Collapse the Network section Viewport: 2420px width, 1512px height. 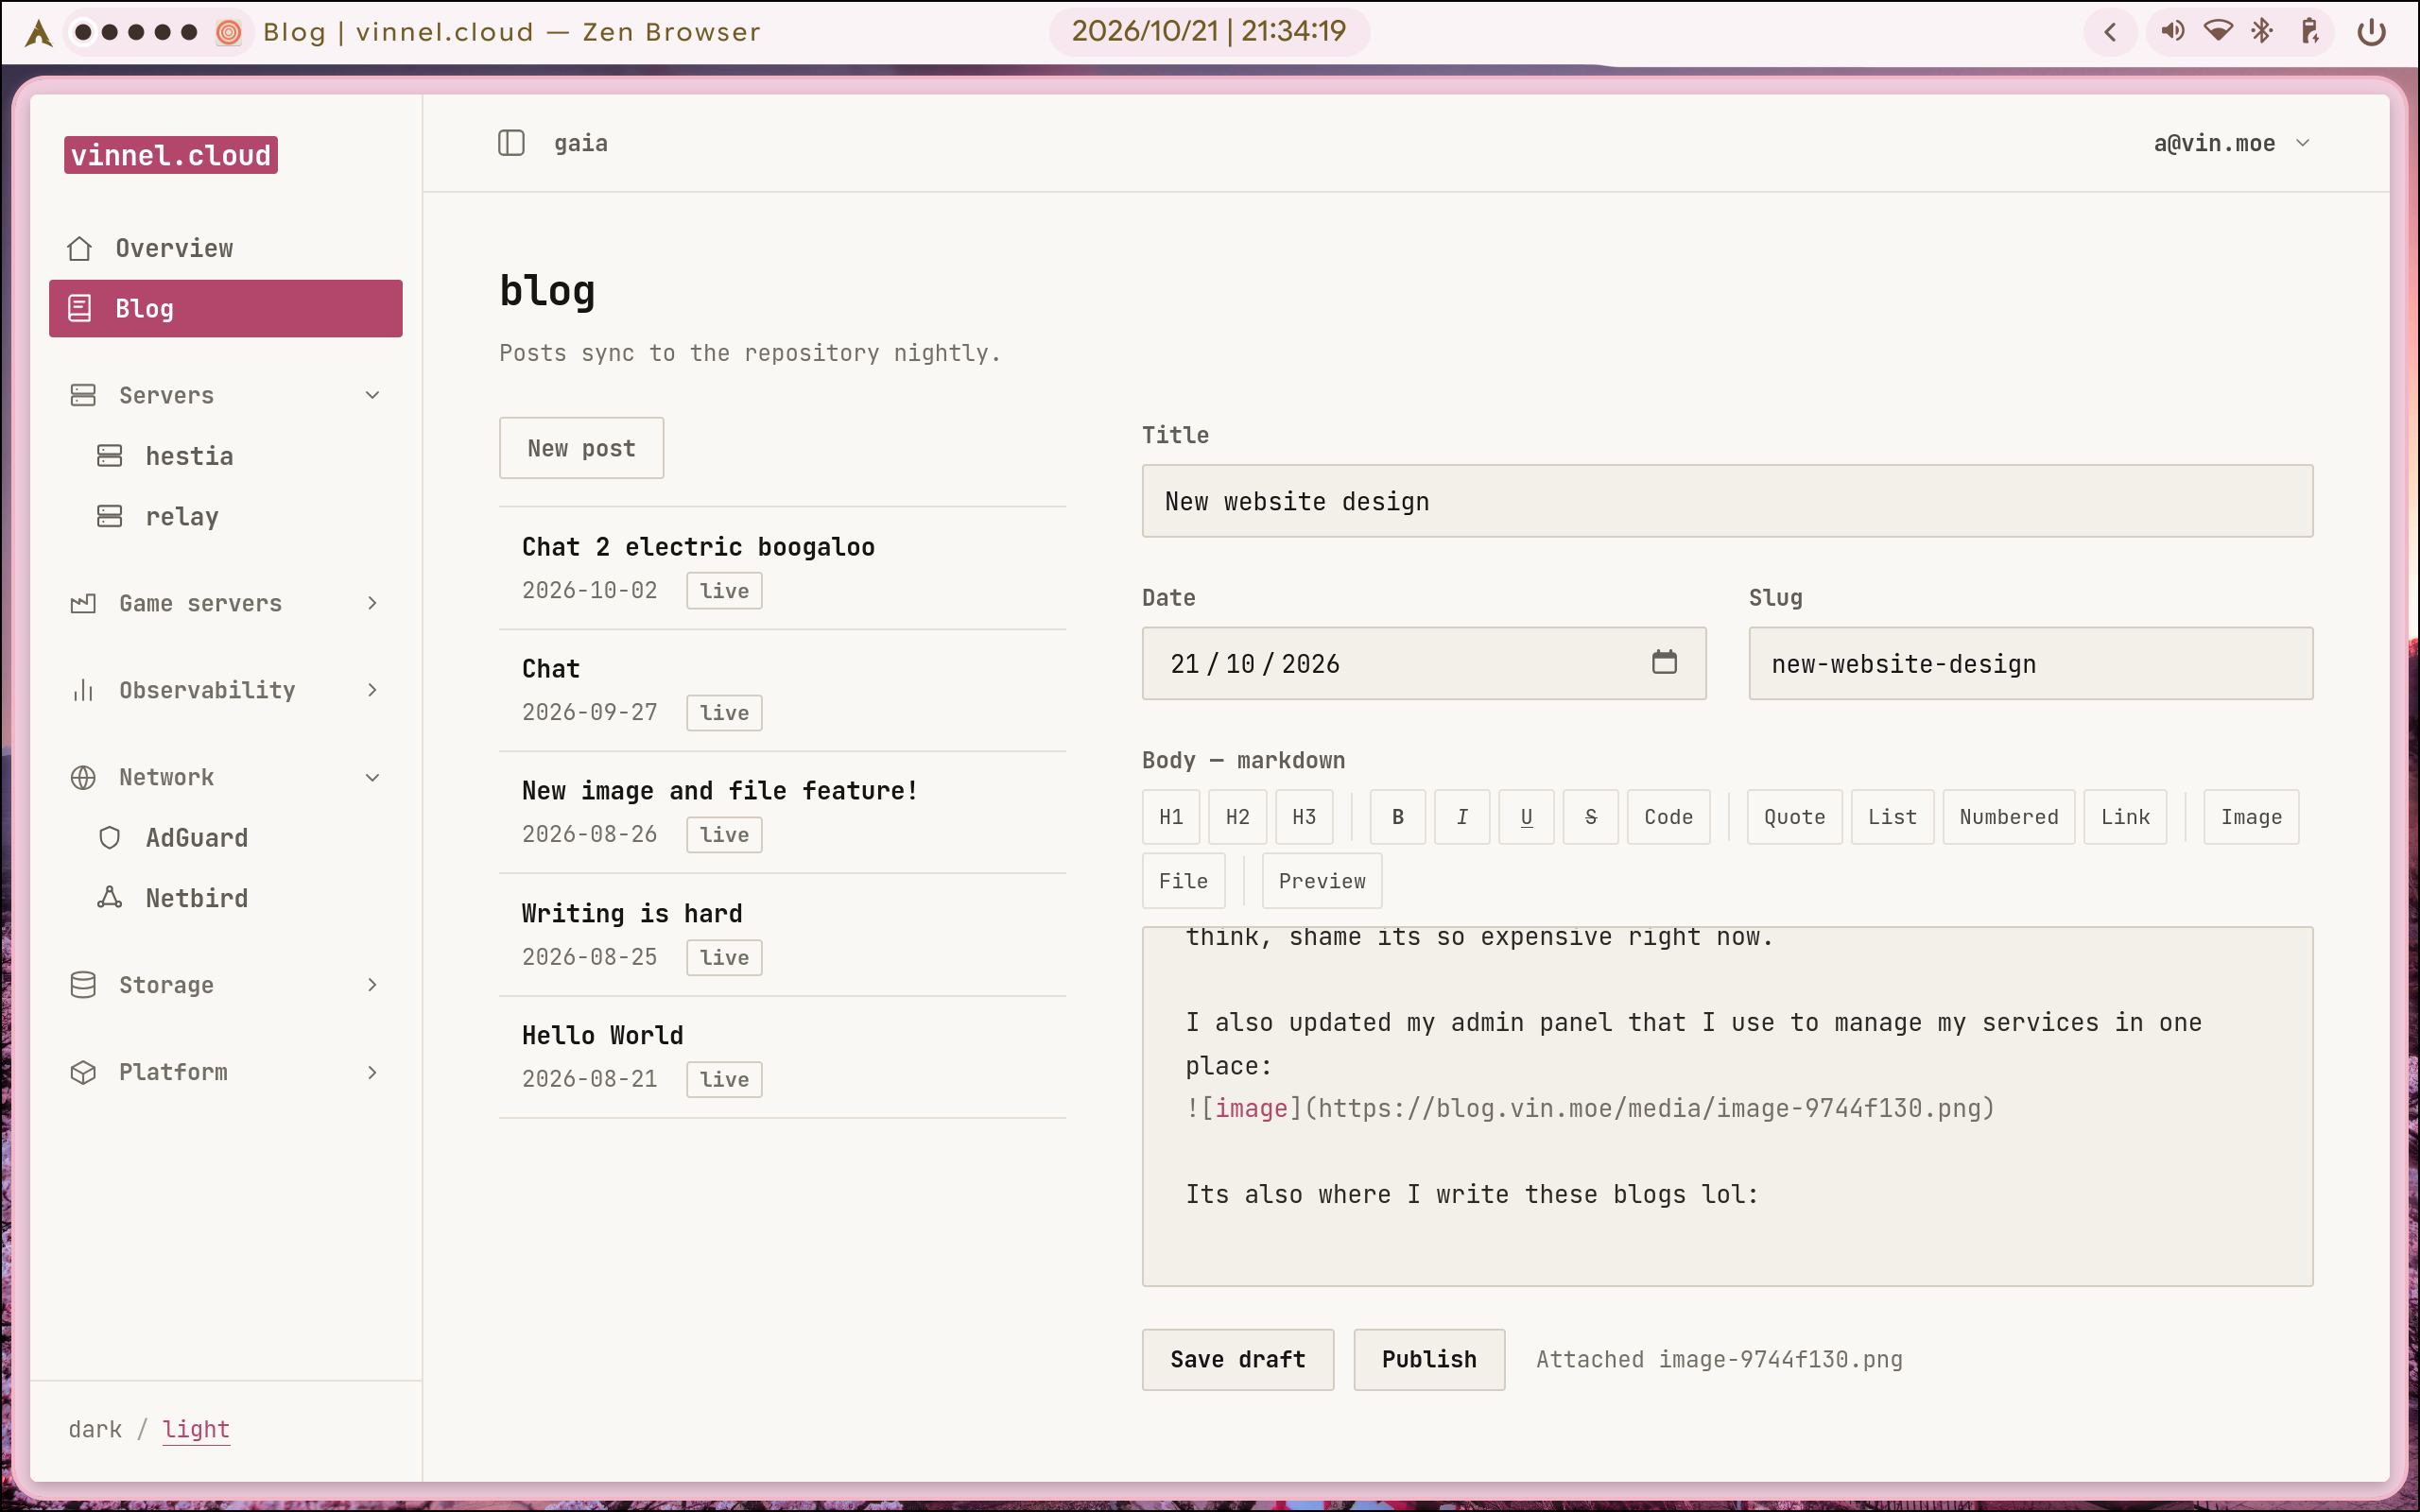click(x=372, y=777)
